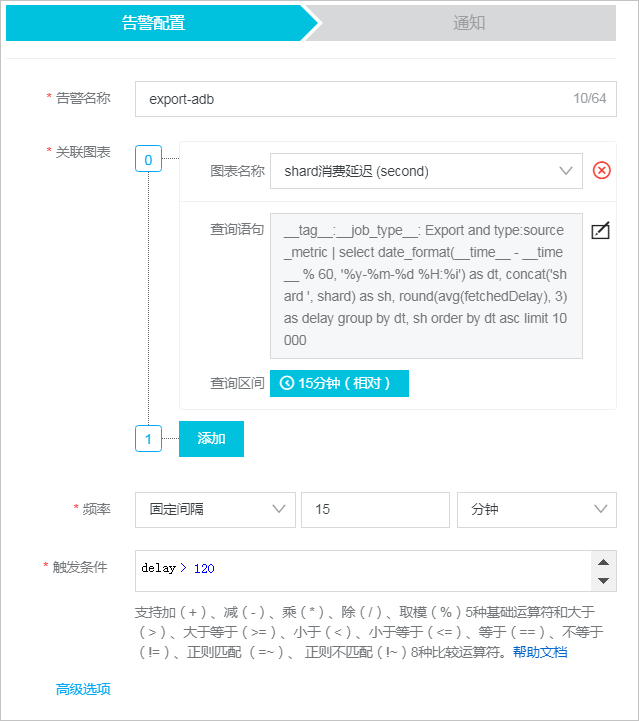Click the 图表名称 label
The width and height of the screenshot is (639, 721).
[x=237, y=171]
